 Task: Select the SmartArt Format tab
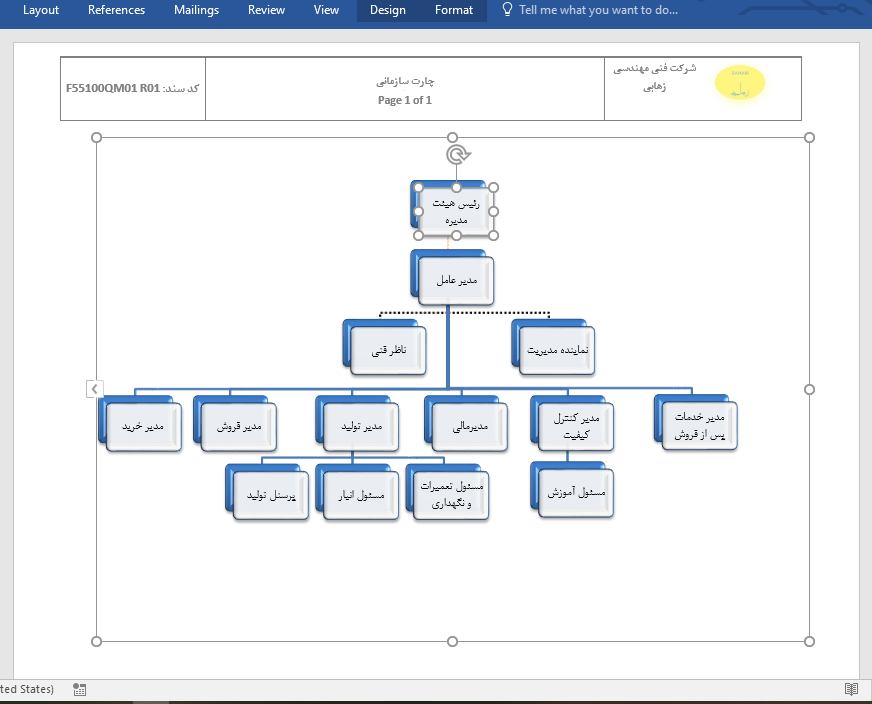(454, 10)
